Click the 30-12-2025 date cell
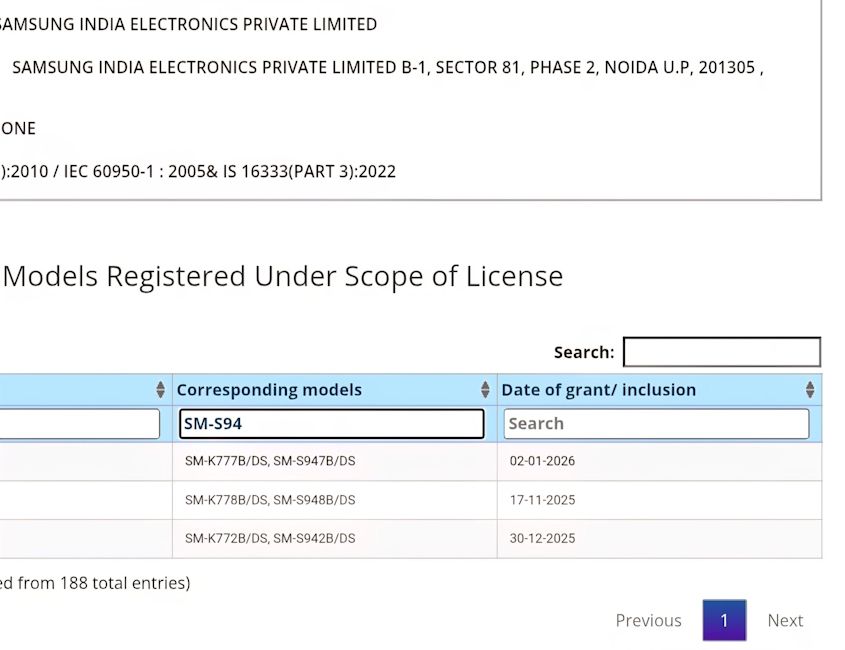The height and width of the screenshot is (650, 845). click(x=542, y=538)
